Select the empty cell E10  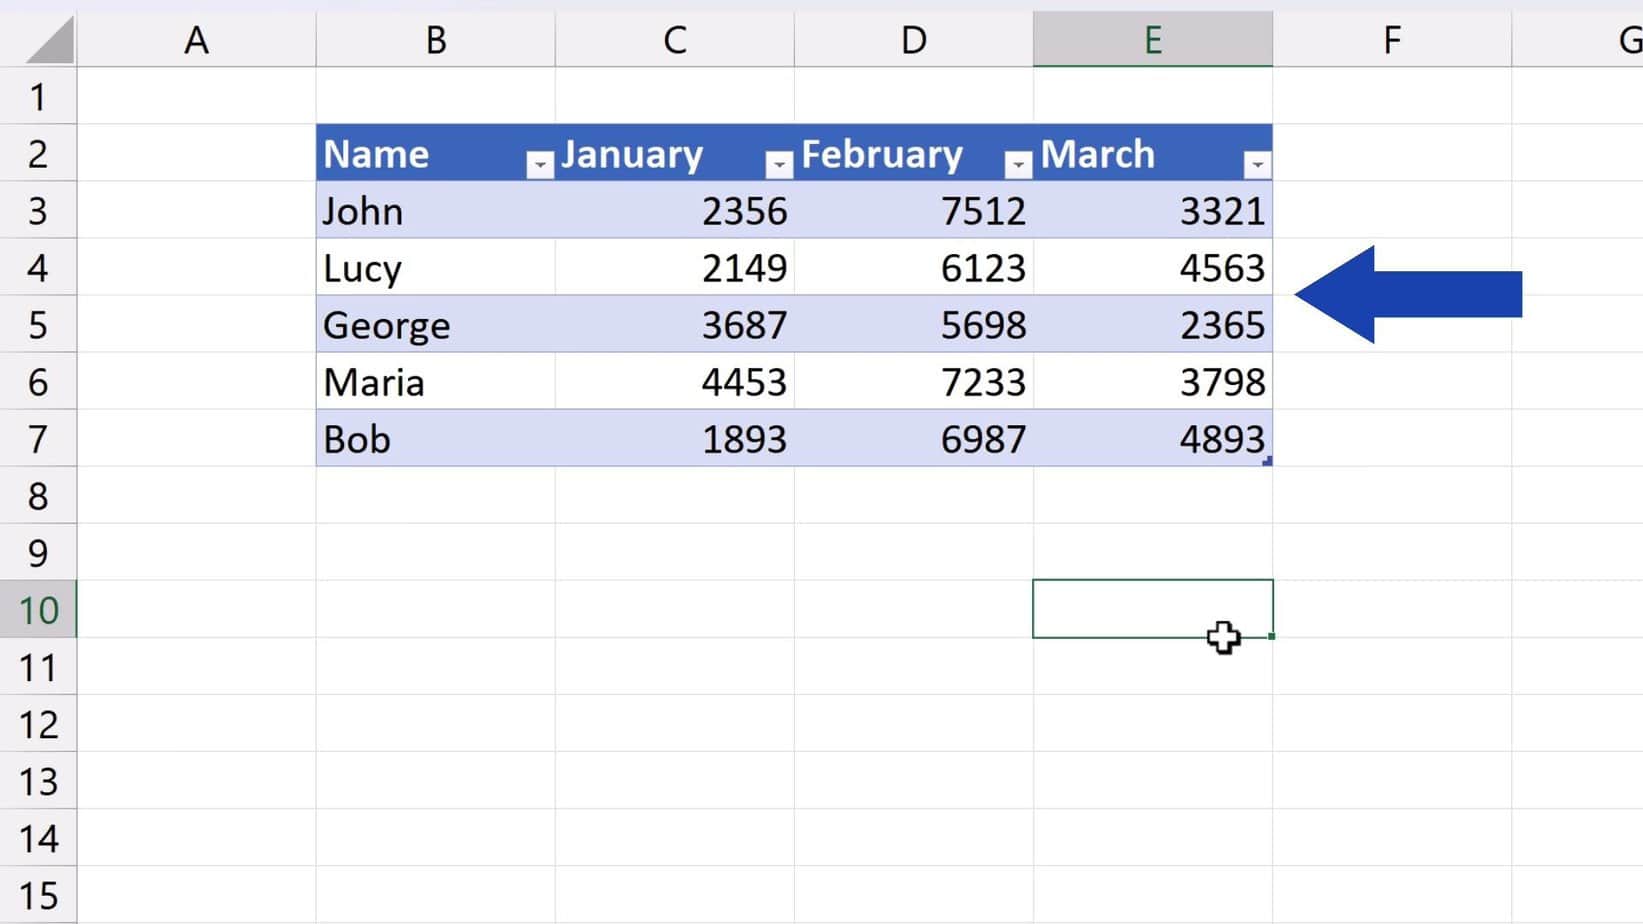click(x=1153, y=608)
